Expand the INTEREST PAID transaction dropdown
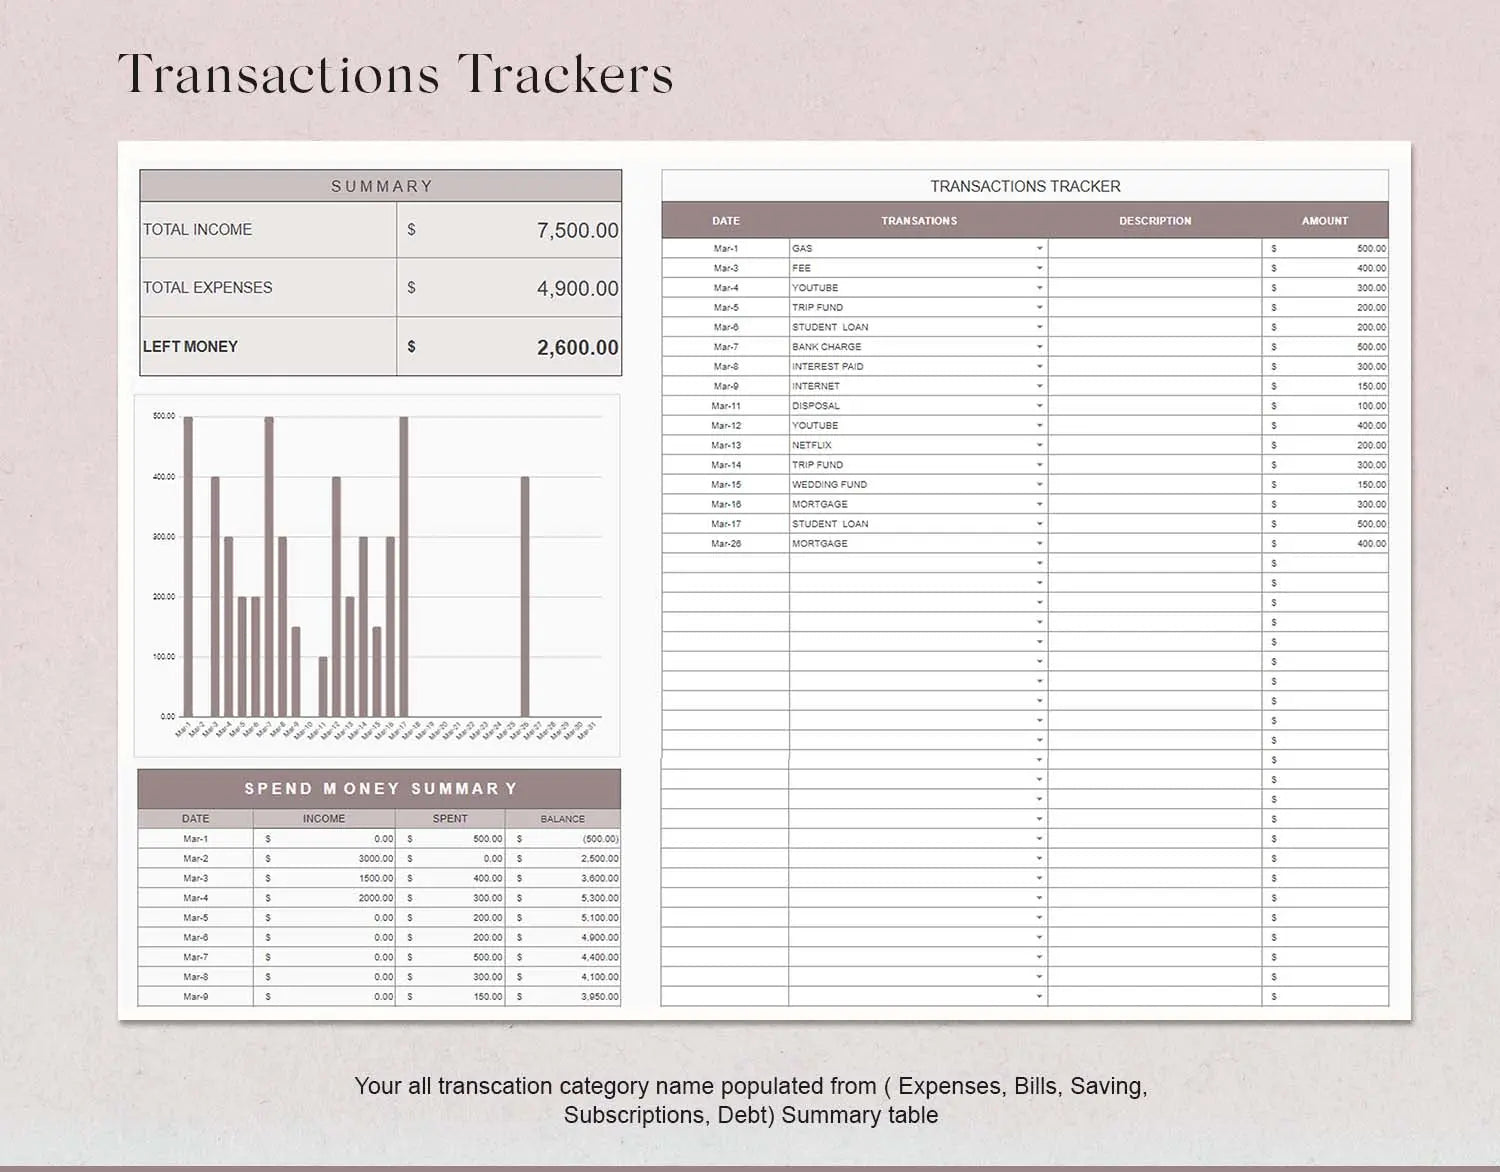This screenshot has height=1172, width=1500. tap(1040, 366)
